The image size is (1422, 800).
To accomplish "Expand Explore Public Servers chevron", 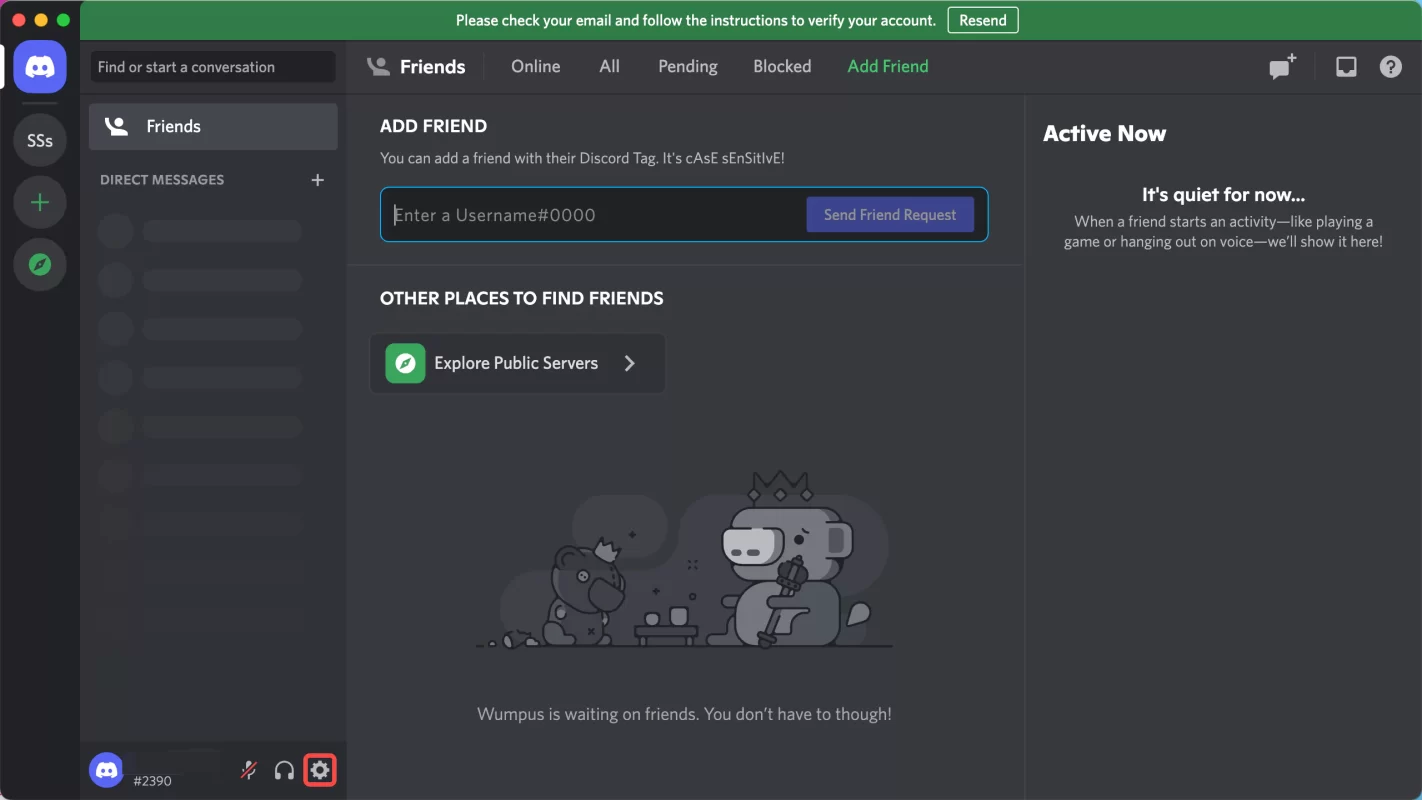I will click(629, 363).
